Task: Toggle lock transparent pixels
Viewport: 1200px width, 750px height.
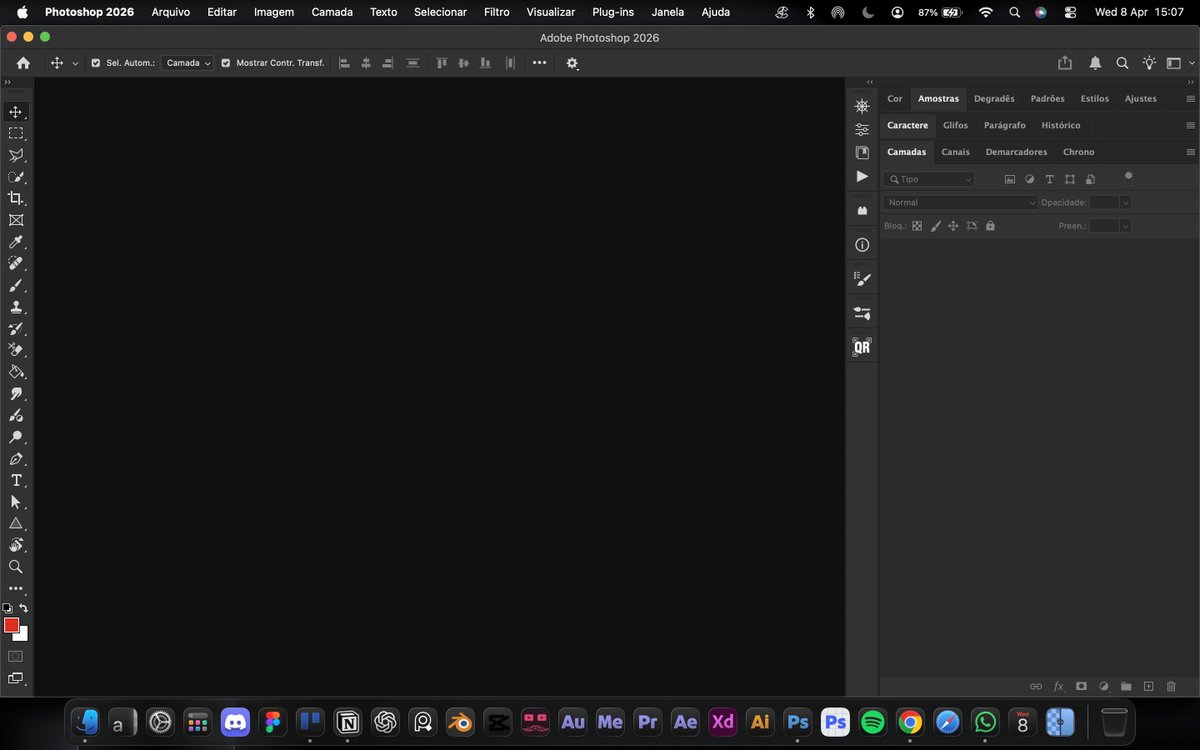Action: [x=917, y=226]
